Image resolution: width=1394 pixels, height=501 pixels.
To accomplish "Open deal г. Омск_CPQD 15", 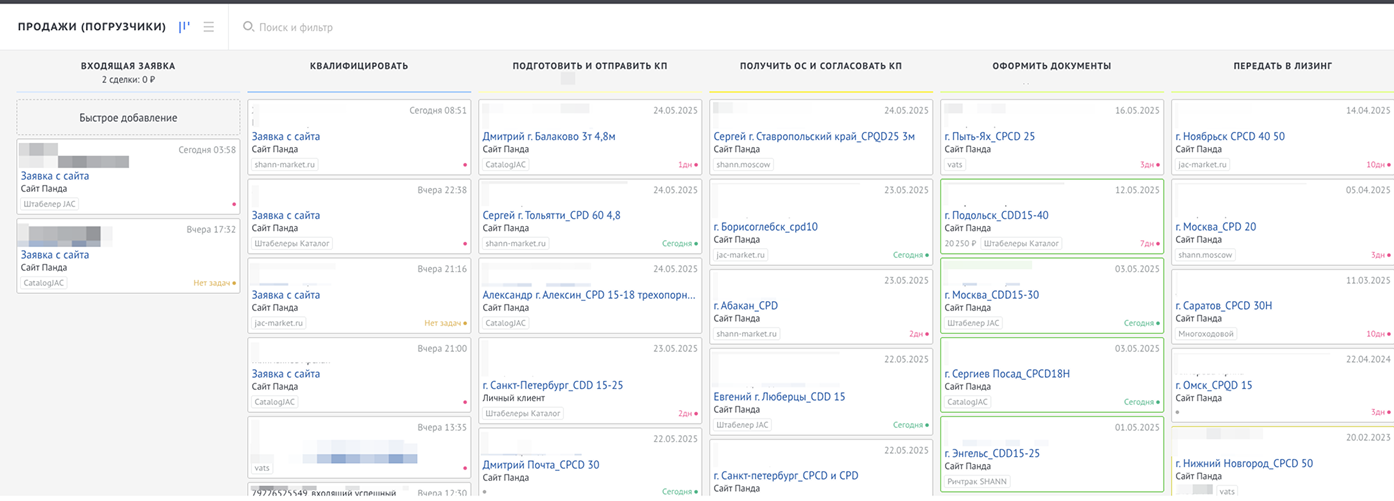I will 1213,385.
